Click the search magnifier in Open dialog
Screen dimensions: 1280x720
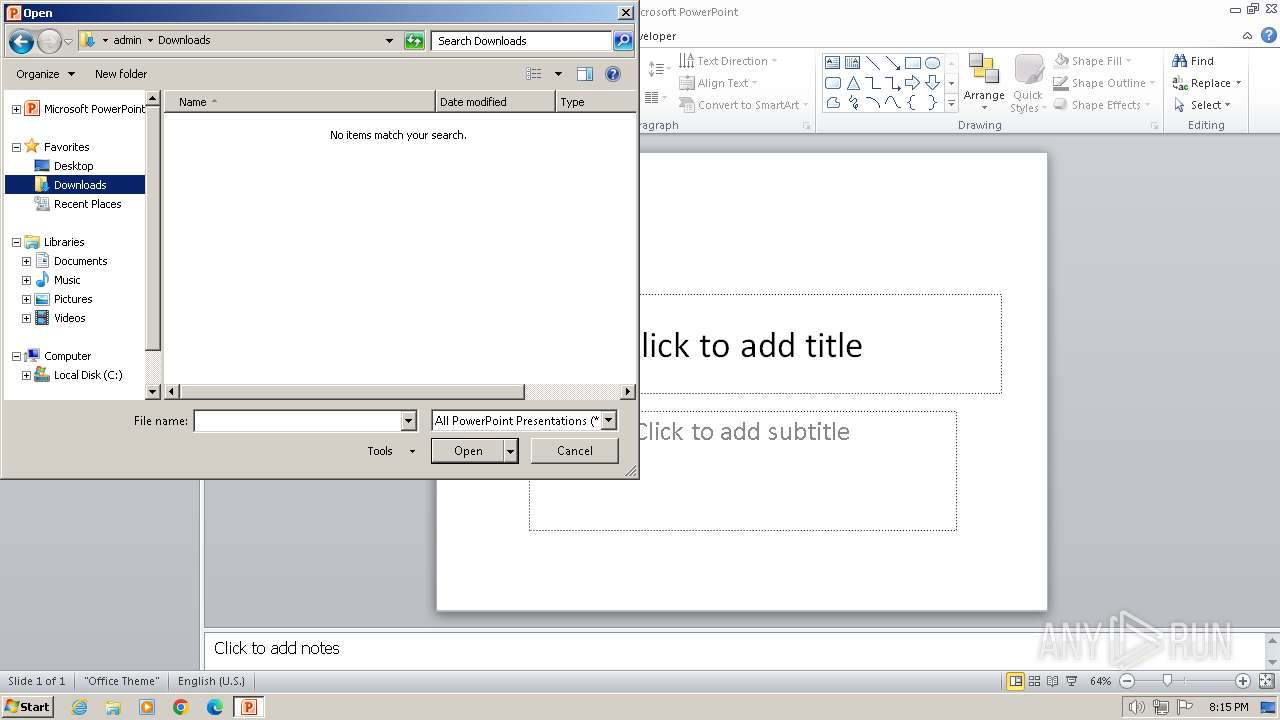(623, 41)
